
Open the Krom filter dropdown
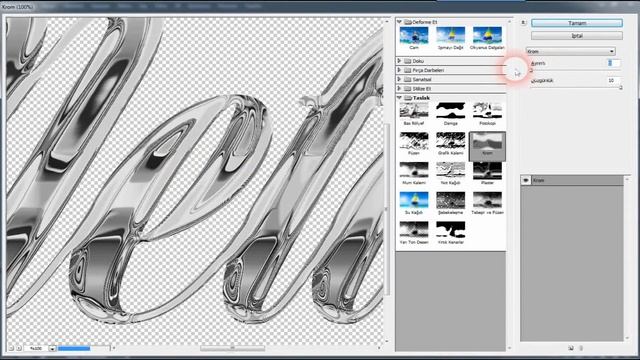pos(571,51)
